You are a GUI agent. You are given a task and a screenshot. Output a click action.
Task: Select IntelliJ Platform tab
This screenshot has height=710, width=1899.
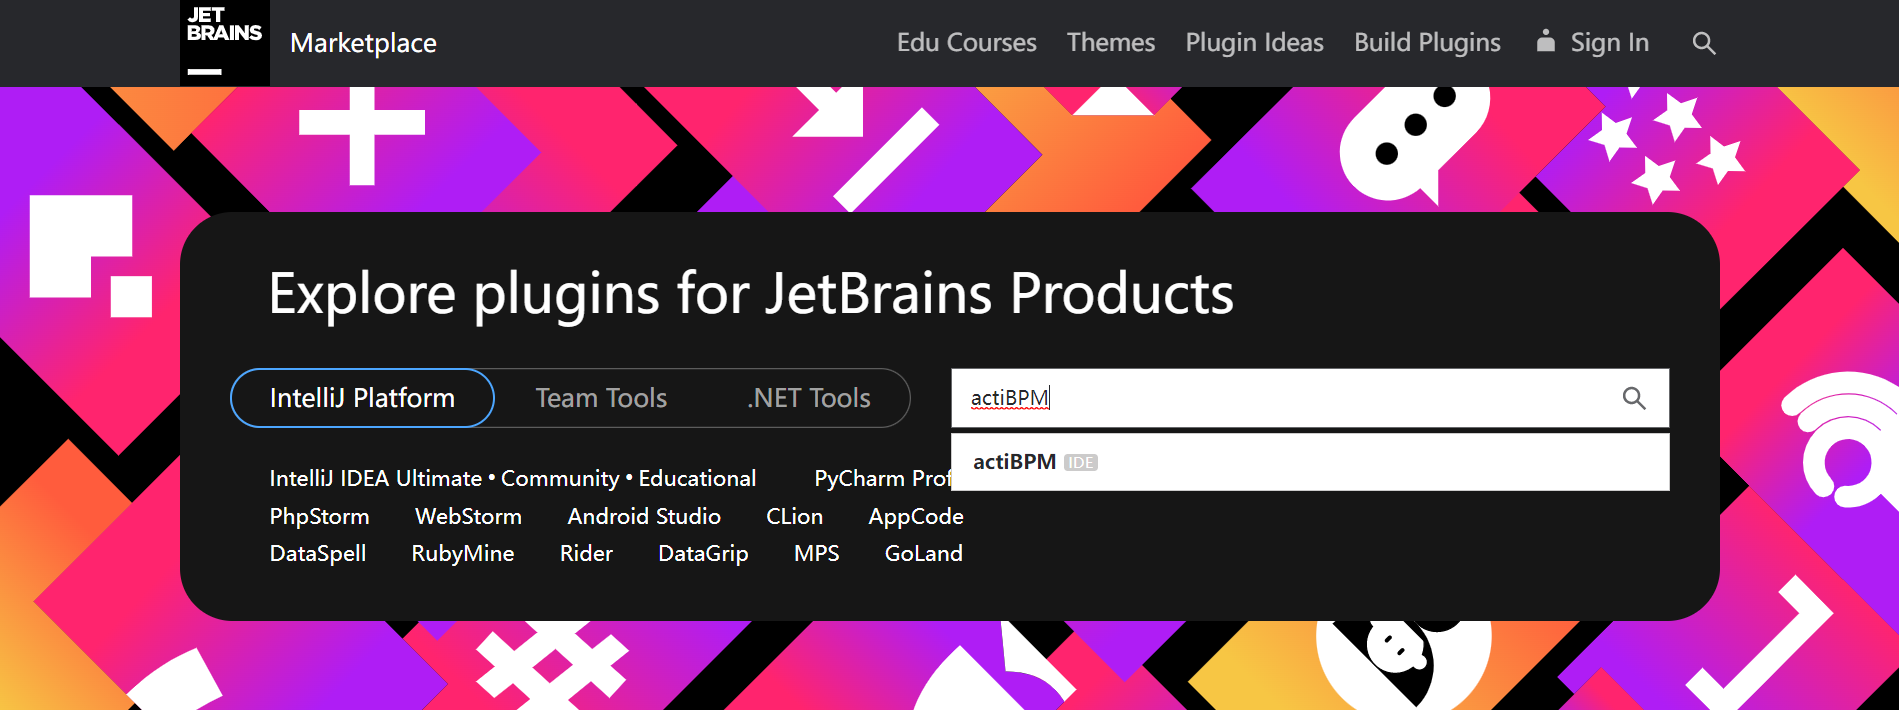pos(362,398)
